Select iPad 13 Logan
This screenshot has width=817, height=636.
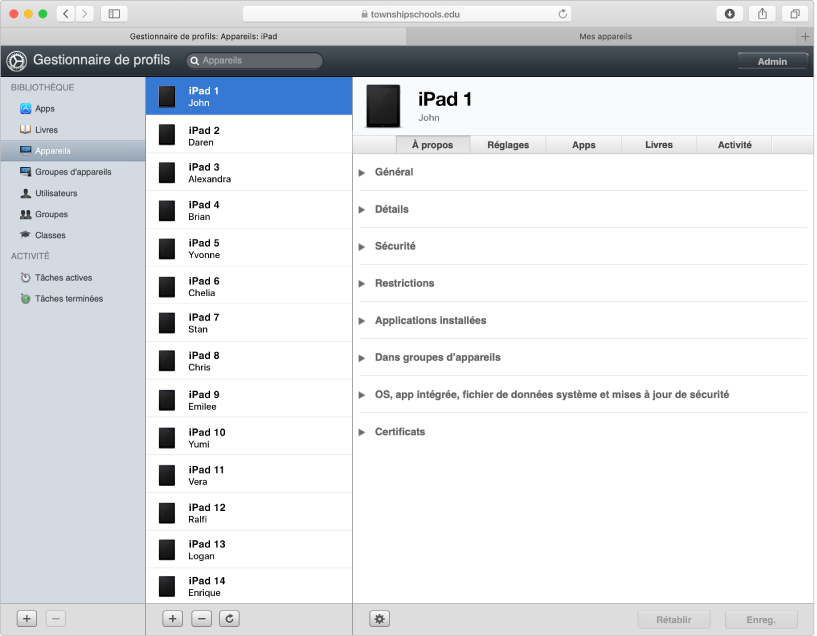pyautogui.click(x=249, y=550)
